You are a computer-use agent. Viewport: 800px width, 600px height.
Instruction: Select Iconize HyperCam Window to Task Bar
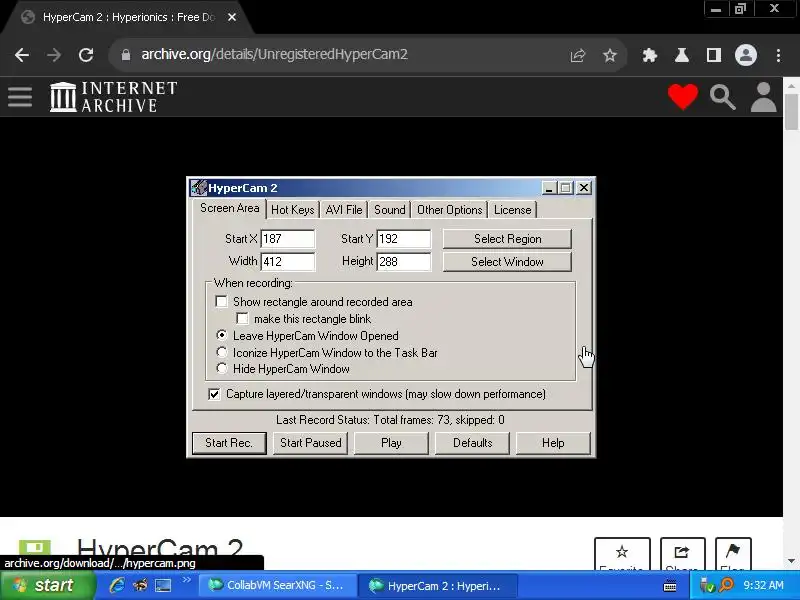pos(221,352)
